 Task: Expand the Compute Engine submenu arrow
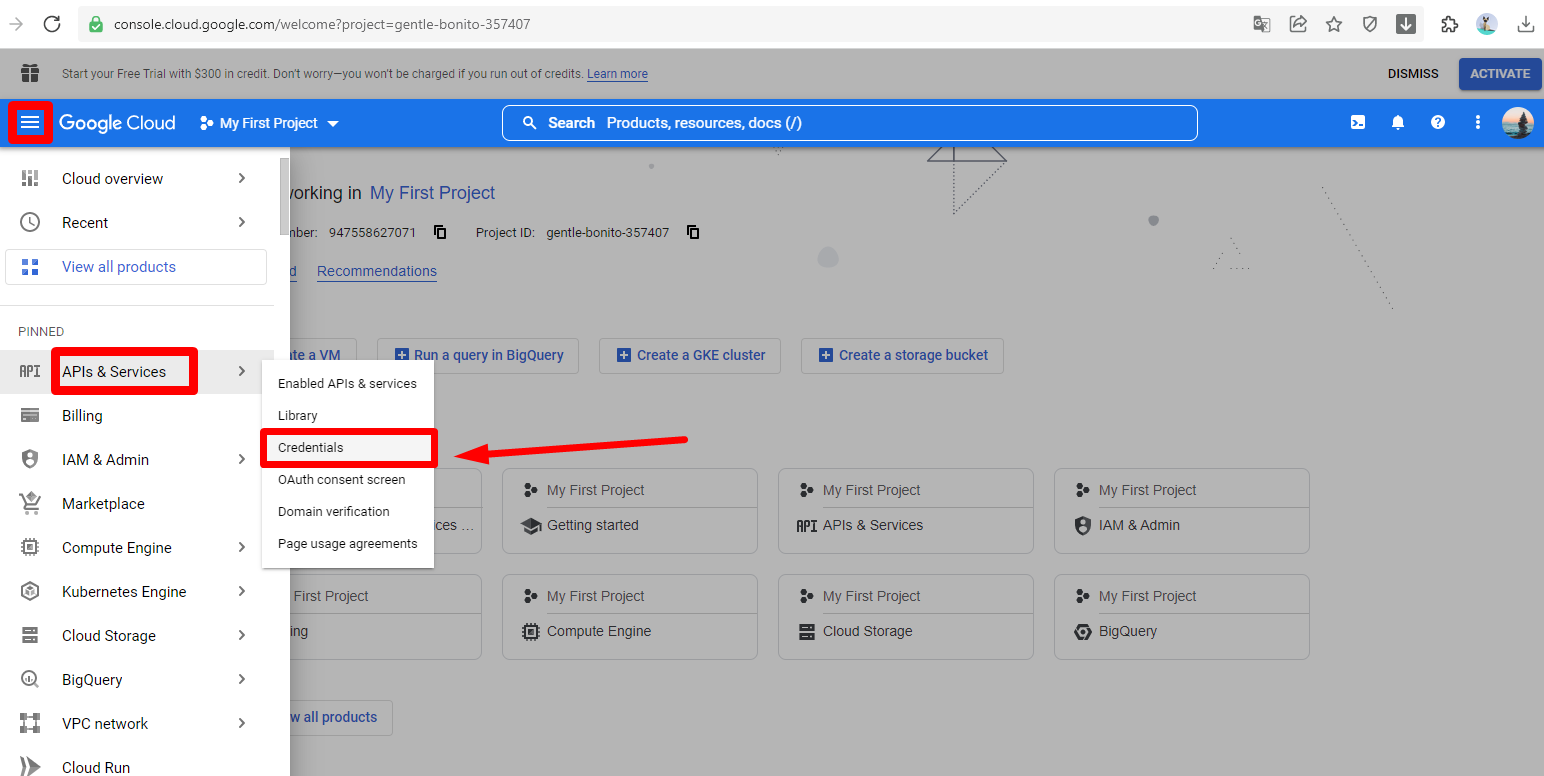242,547
